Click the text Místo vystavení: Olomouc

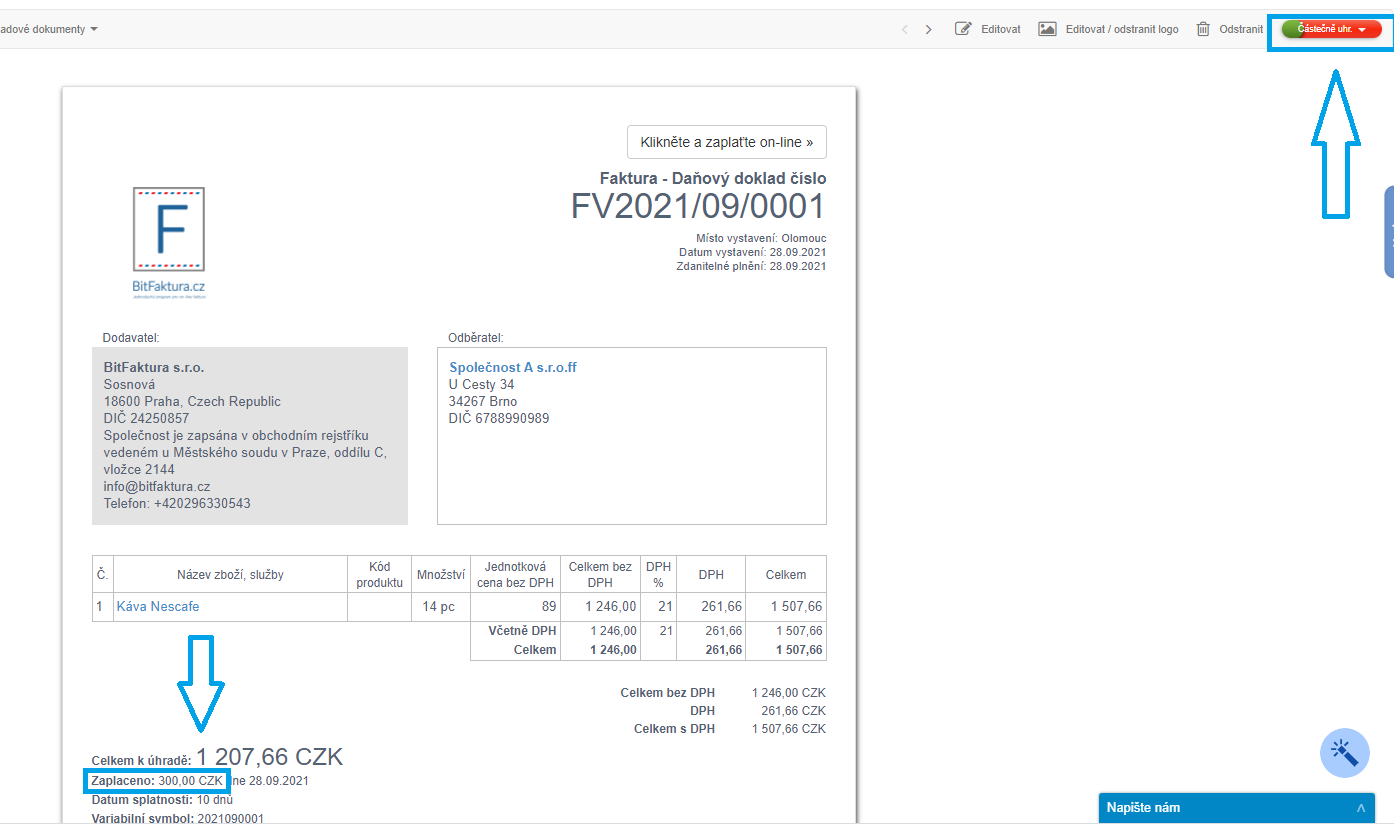tap(761, 238)
